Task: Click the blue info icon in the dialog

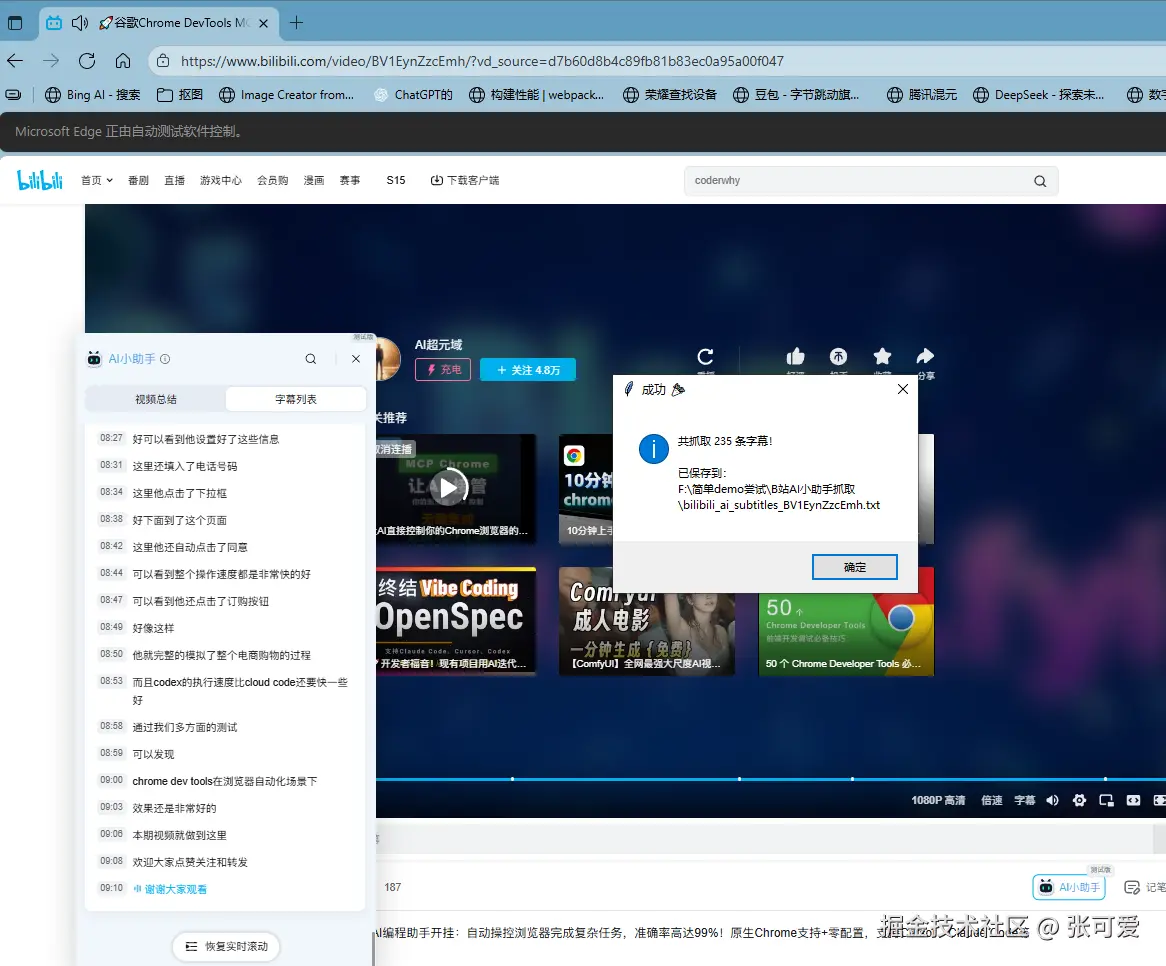Action: [x=654, y=449]
